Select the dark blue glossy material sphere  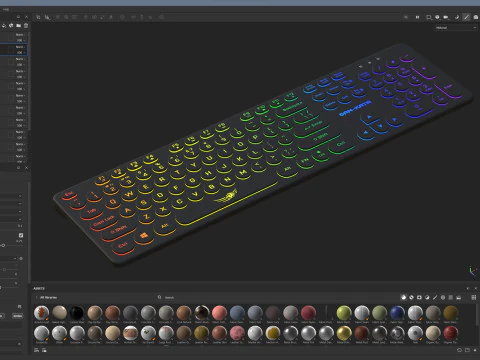397,313
